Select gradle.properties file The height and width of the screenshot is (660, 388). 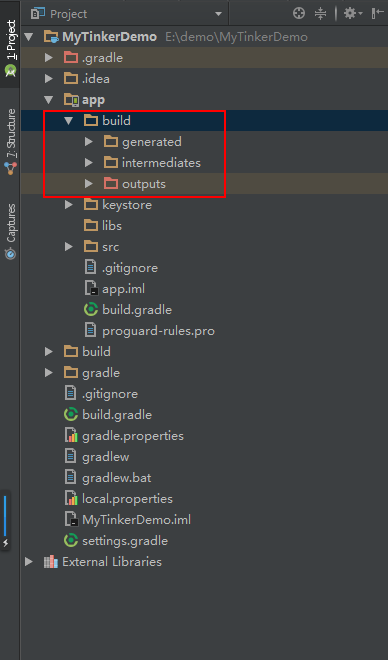(x=133, y=436)
